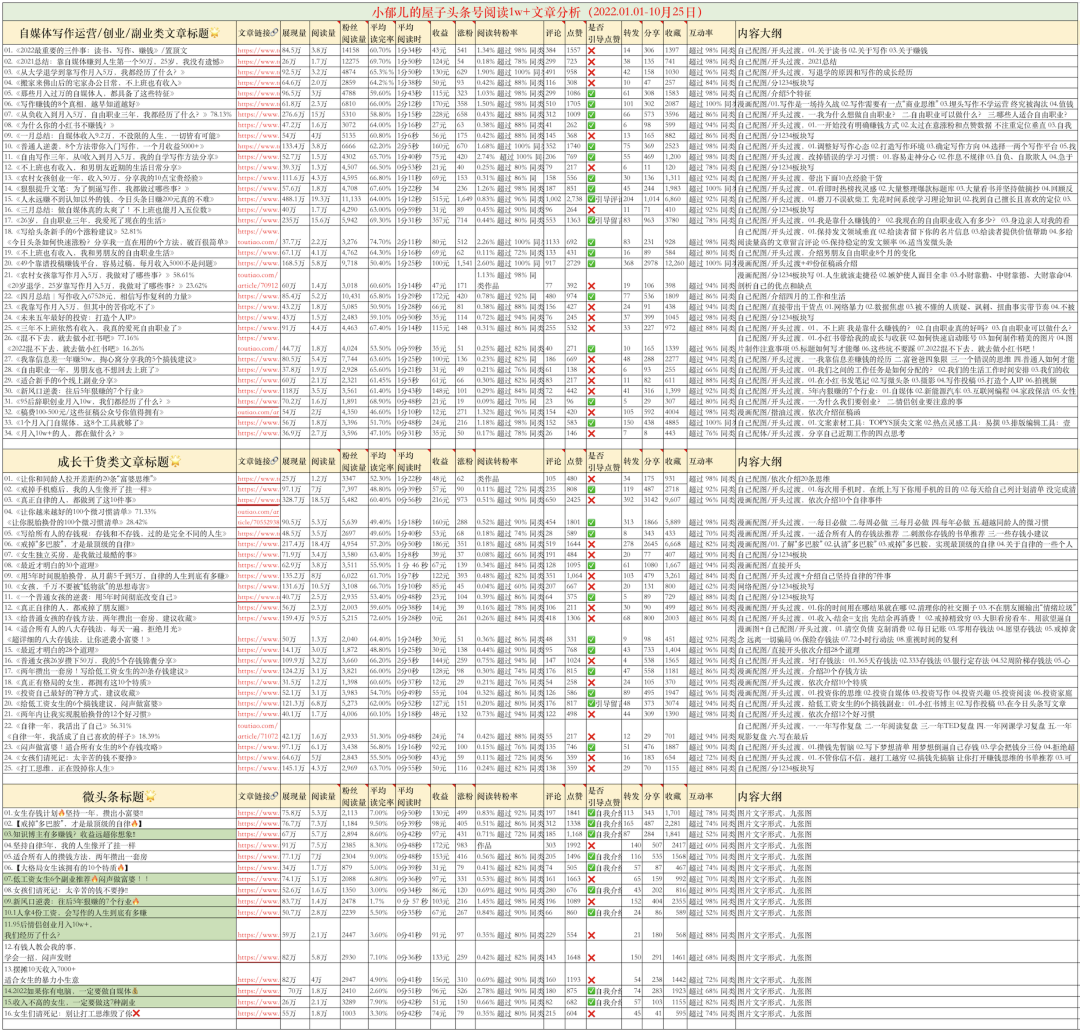Click the green check for 《那些月入过万的自媒体人》
The height and width of the screenshot is (1032, 1080).
pos(591,93)
